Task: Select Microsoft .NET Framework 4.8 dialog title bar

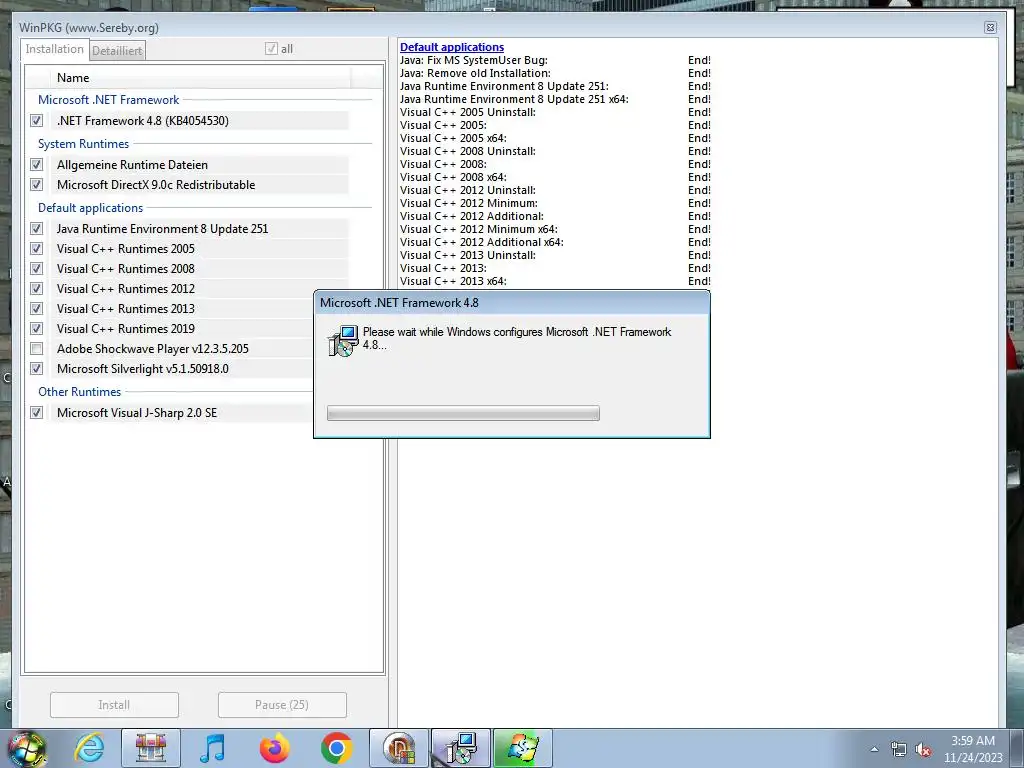Action: pos(511,303)
